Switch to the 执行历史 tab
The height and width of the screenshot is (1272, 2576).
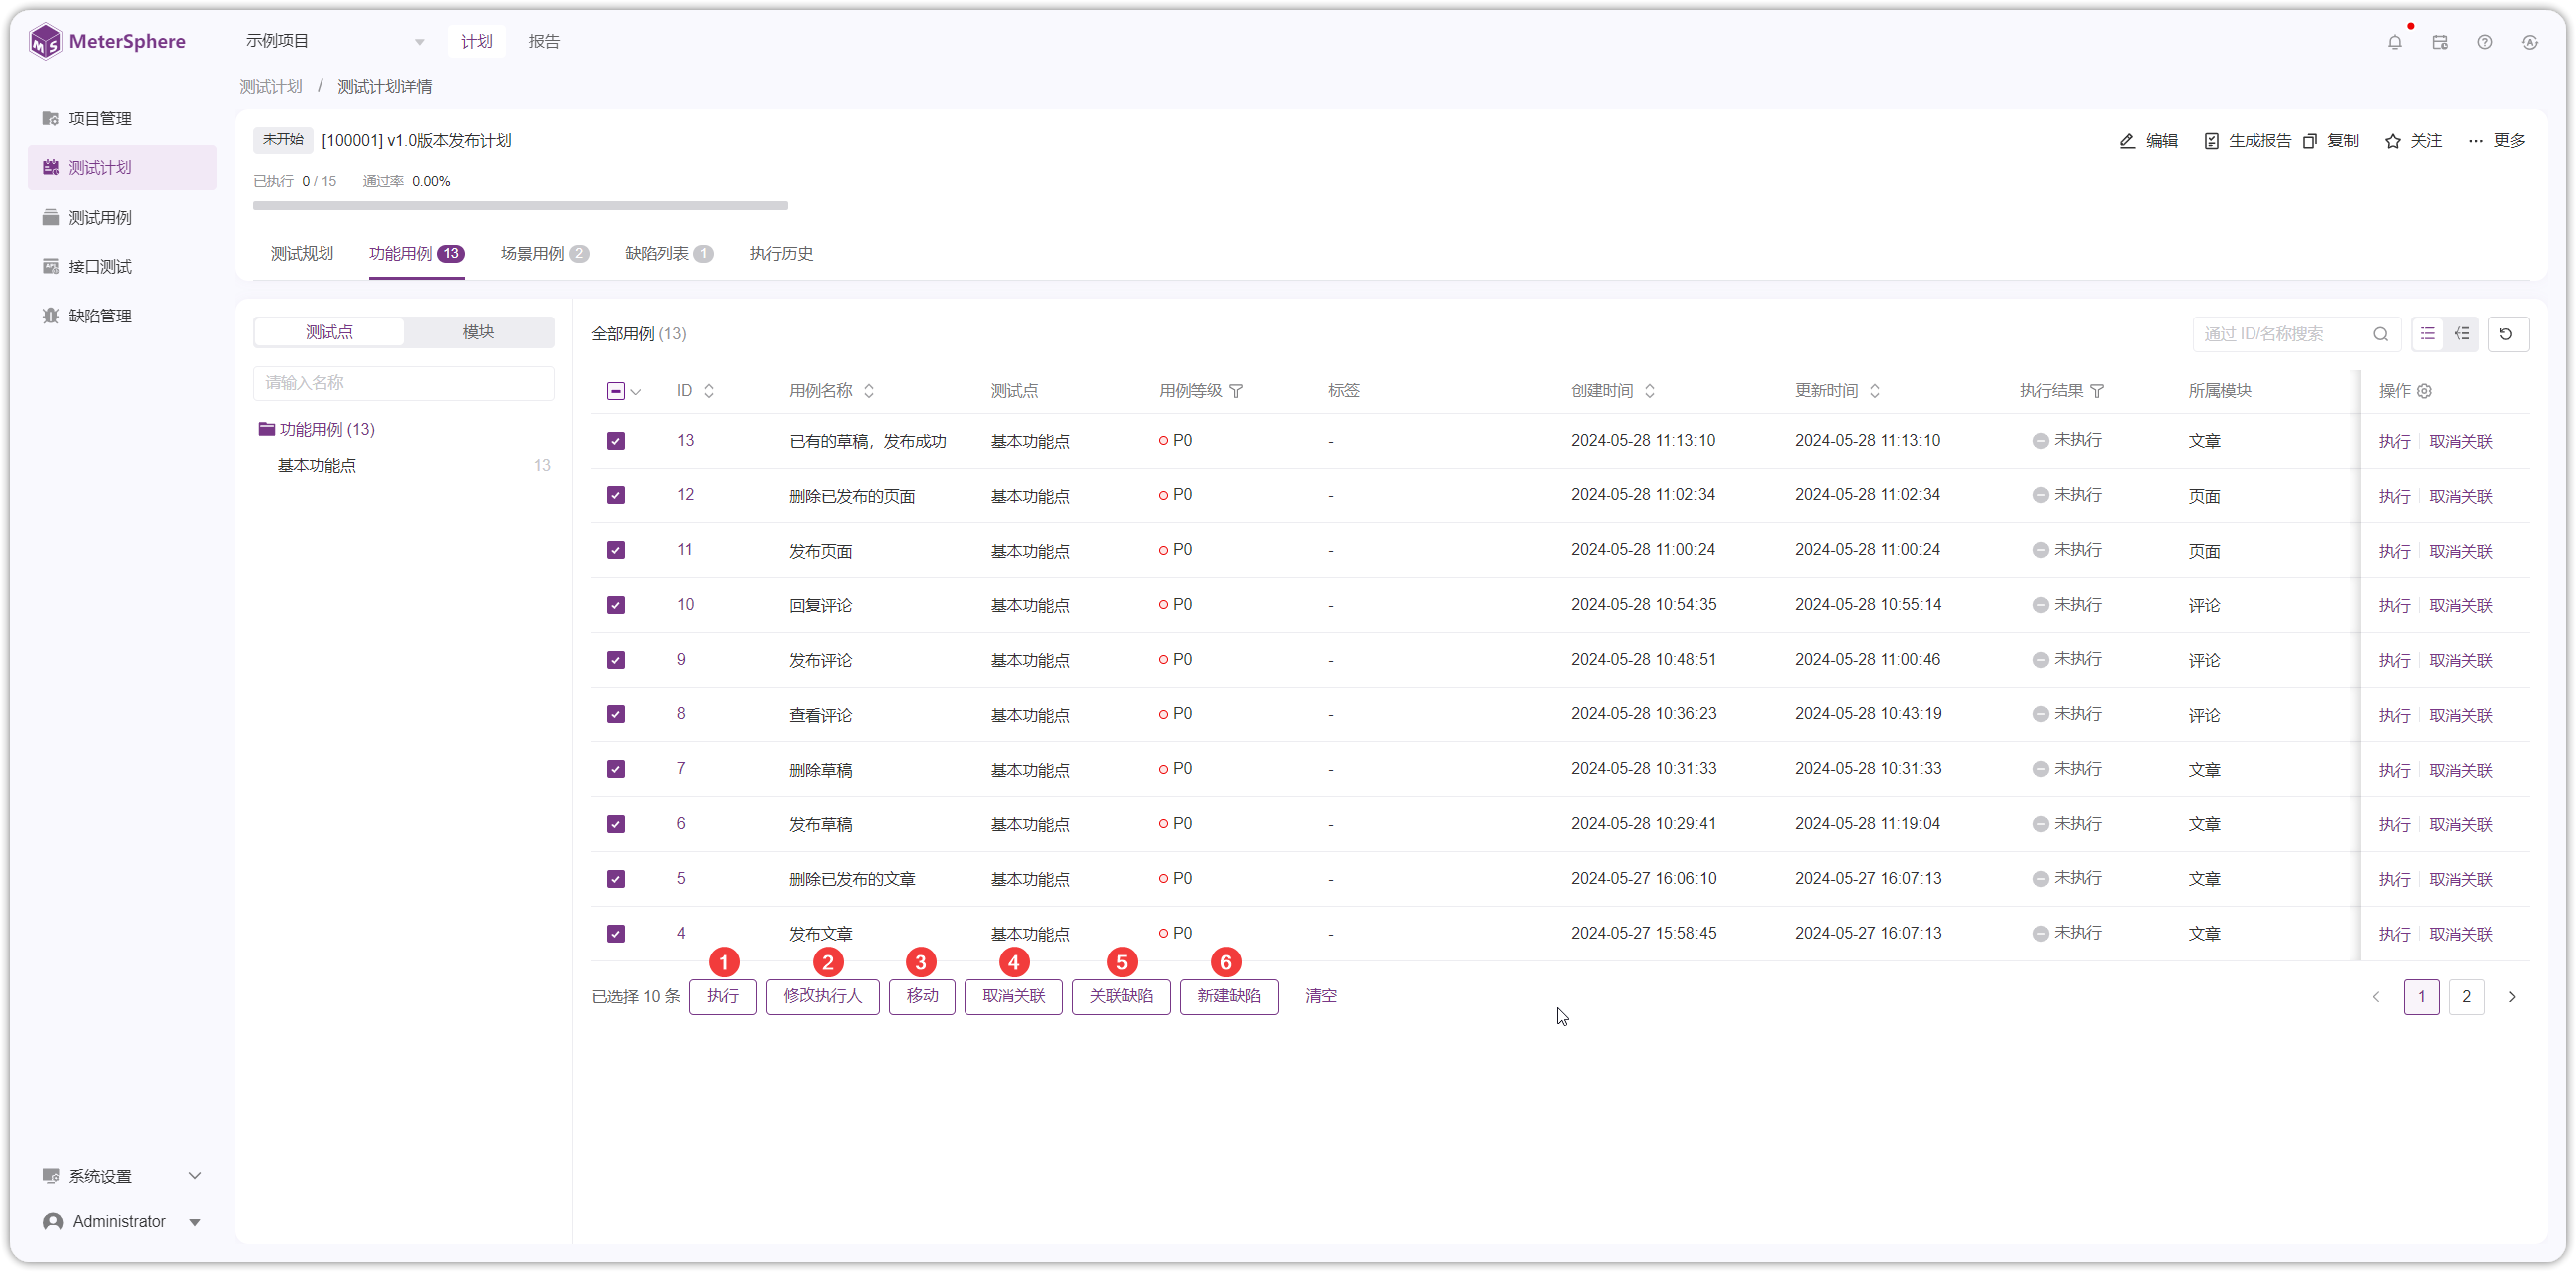[x=780, y=253]
